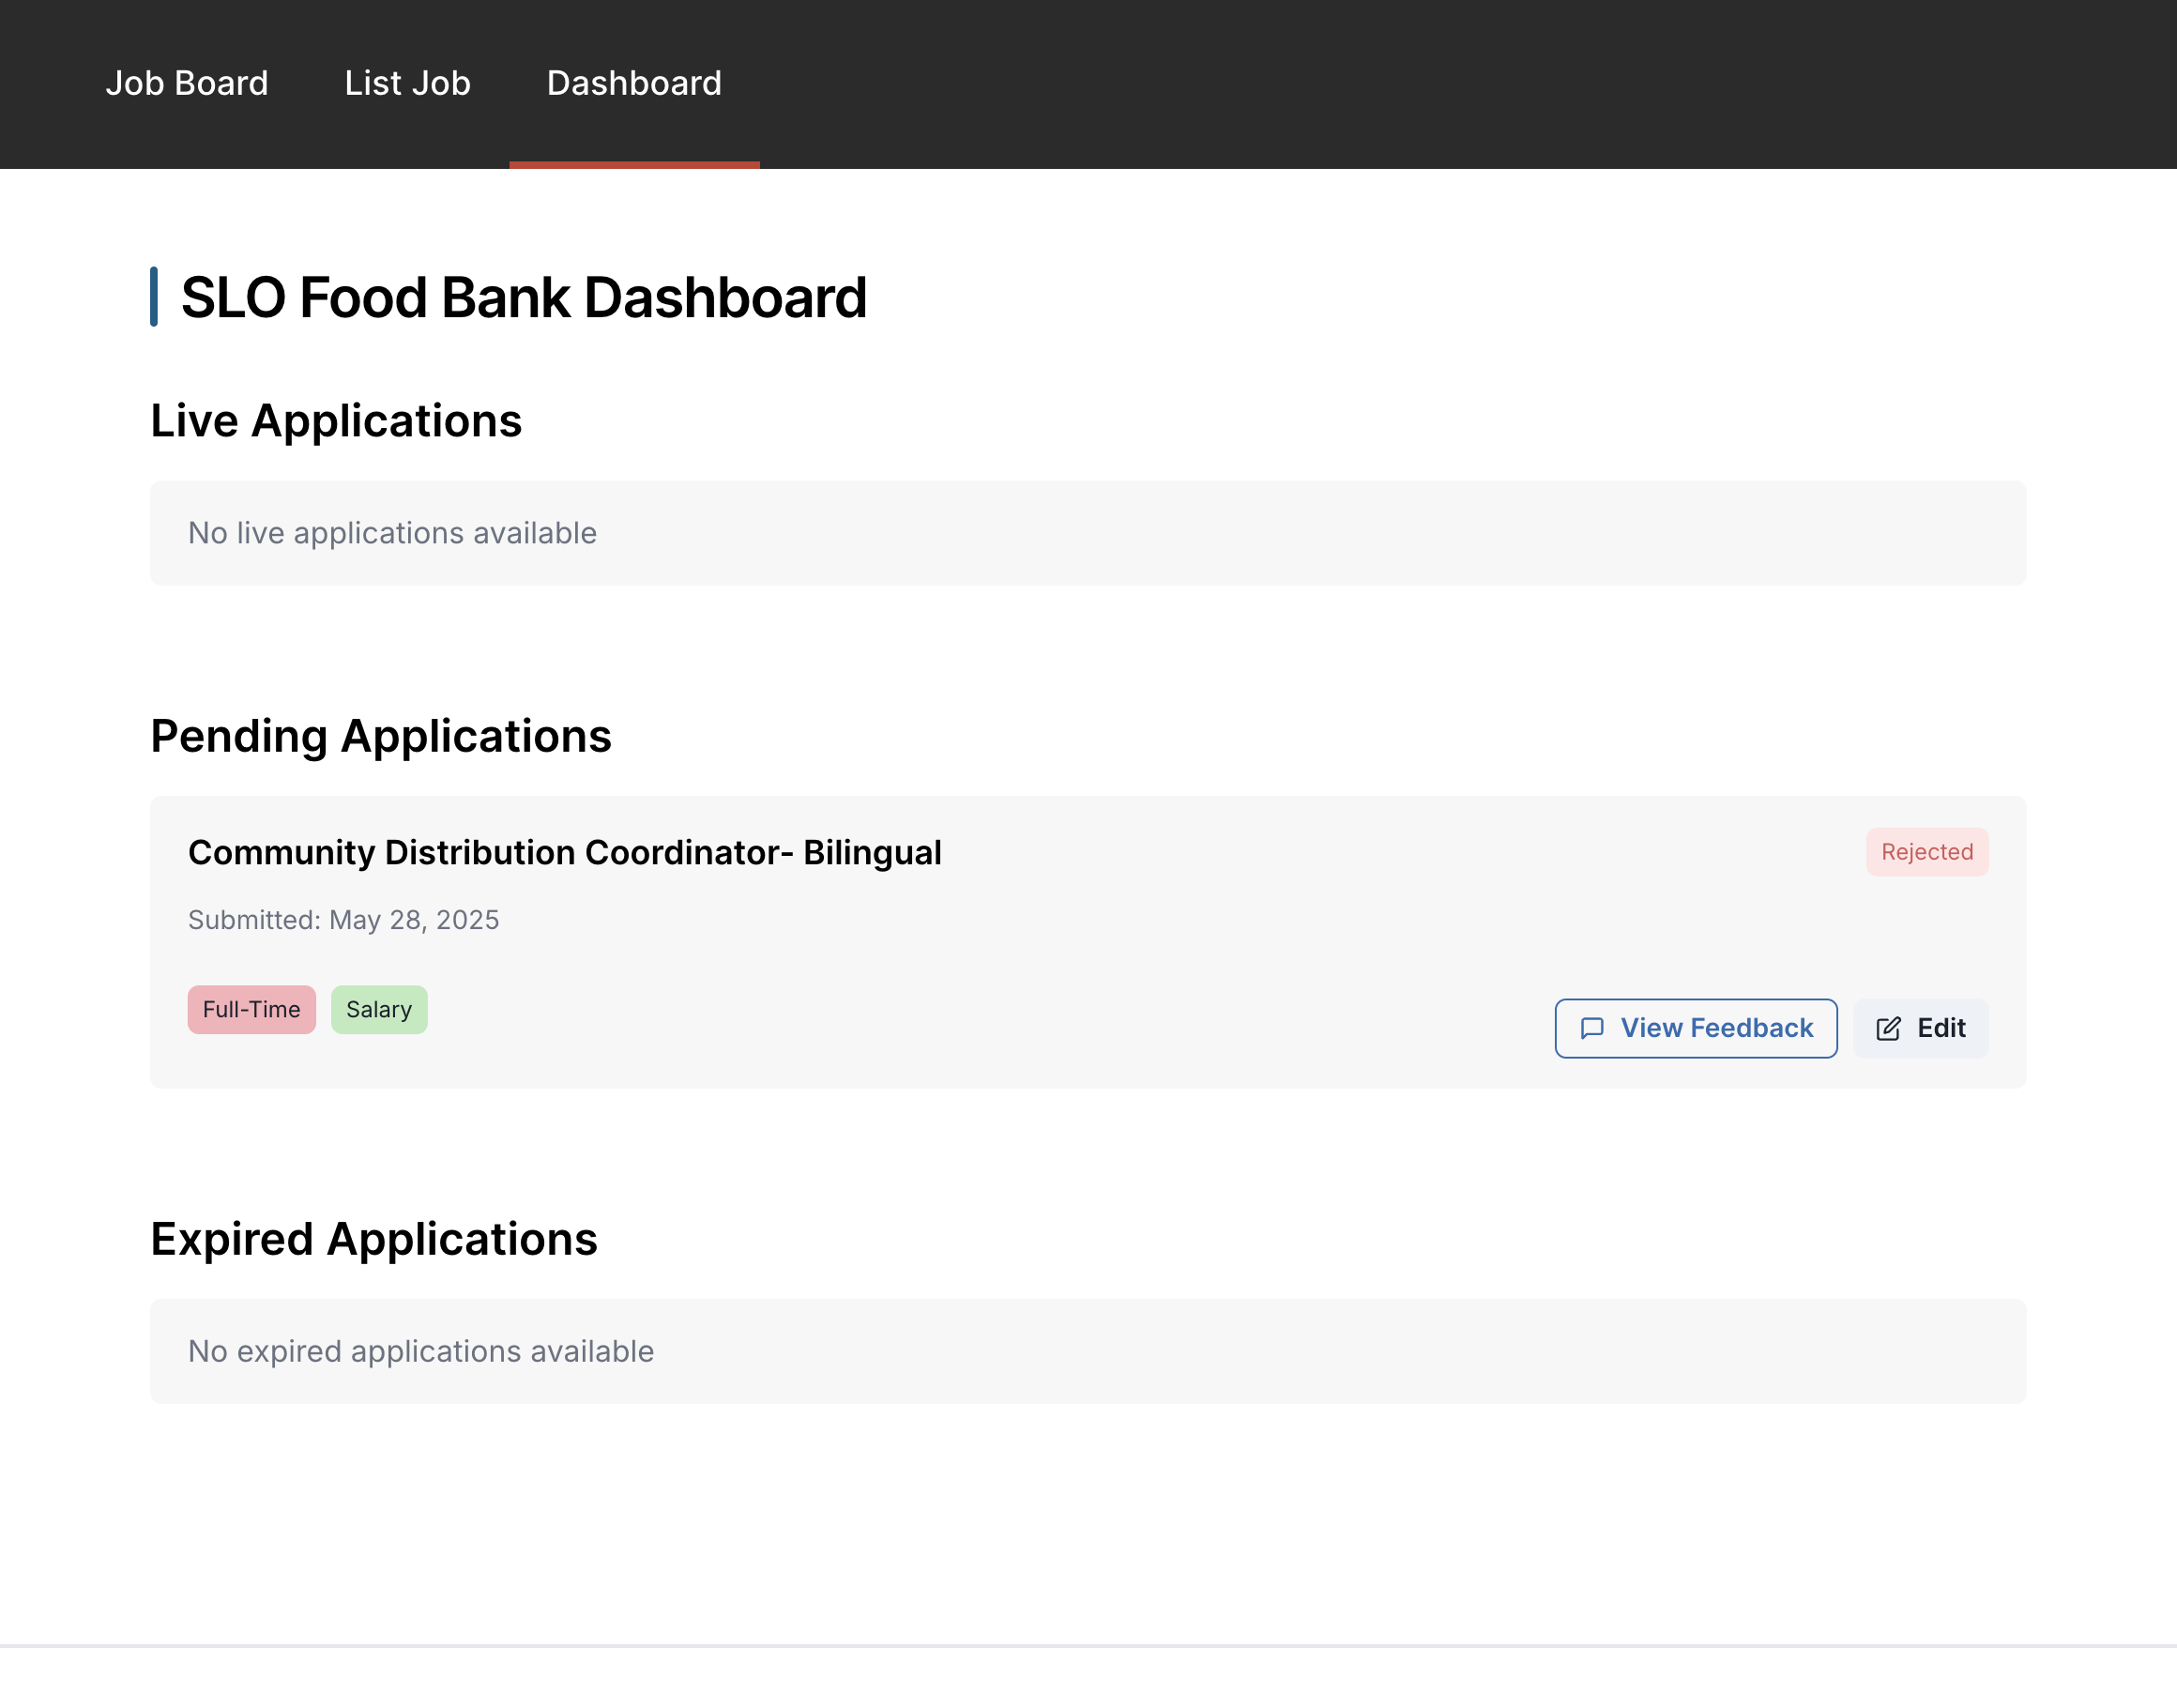Click the Expired Applications heading
Screen dimensions: 2177x1708
pos(373,1239)
